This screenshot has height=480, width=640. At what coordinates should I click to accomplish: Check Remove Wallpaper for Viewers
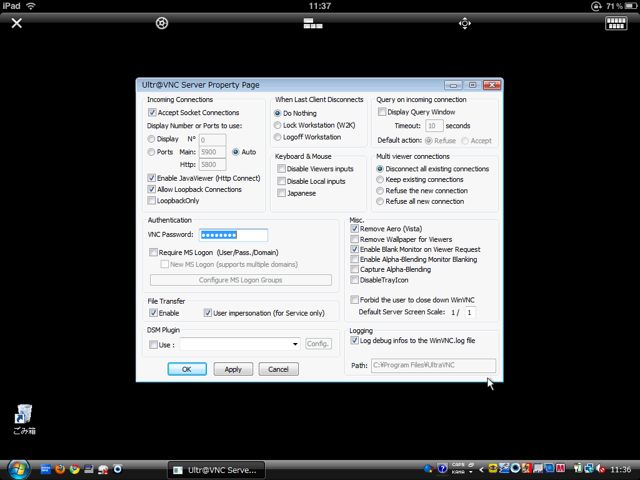pyautogui.click(x=354, y=239)
